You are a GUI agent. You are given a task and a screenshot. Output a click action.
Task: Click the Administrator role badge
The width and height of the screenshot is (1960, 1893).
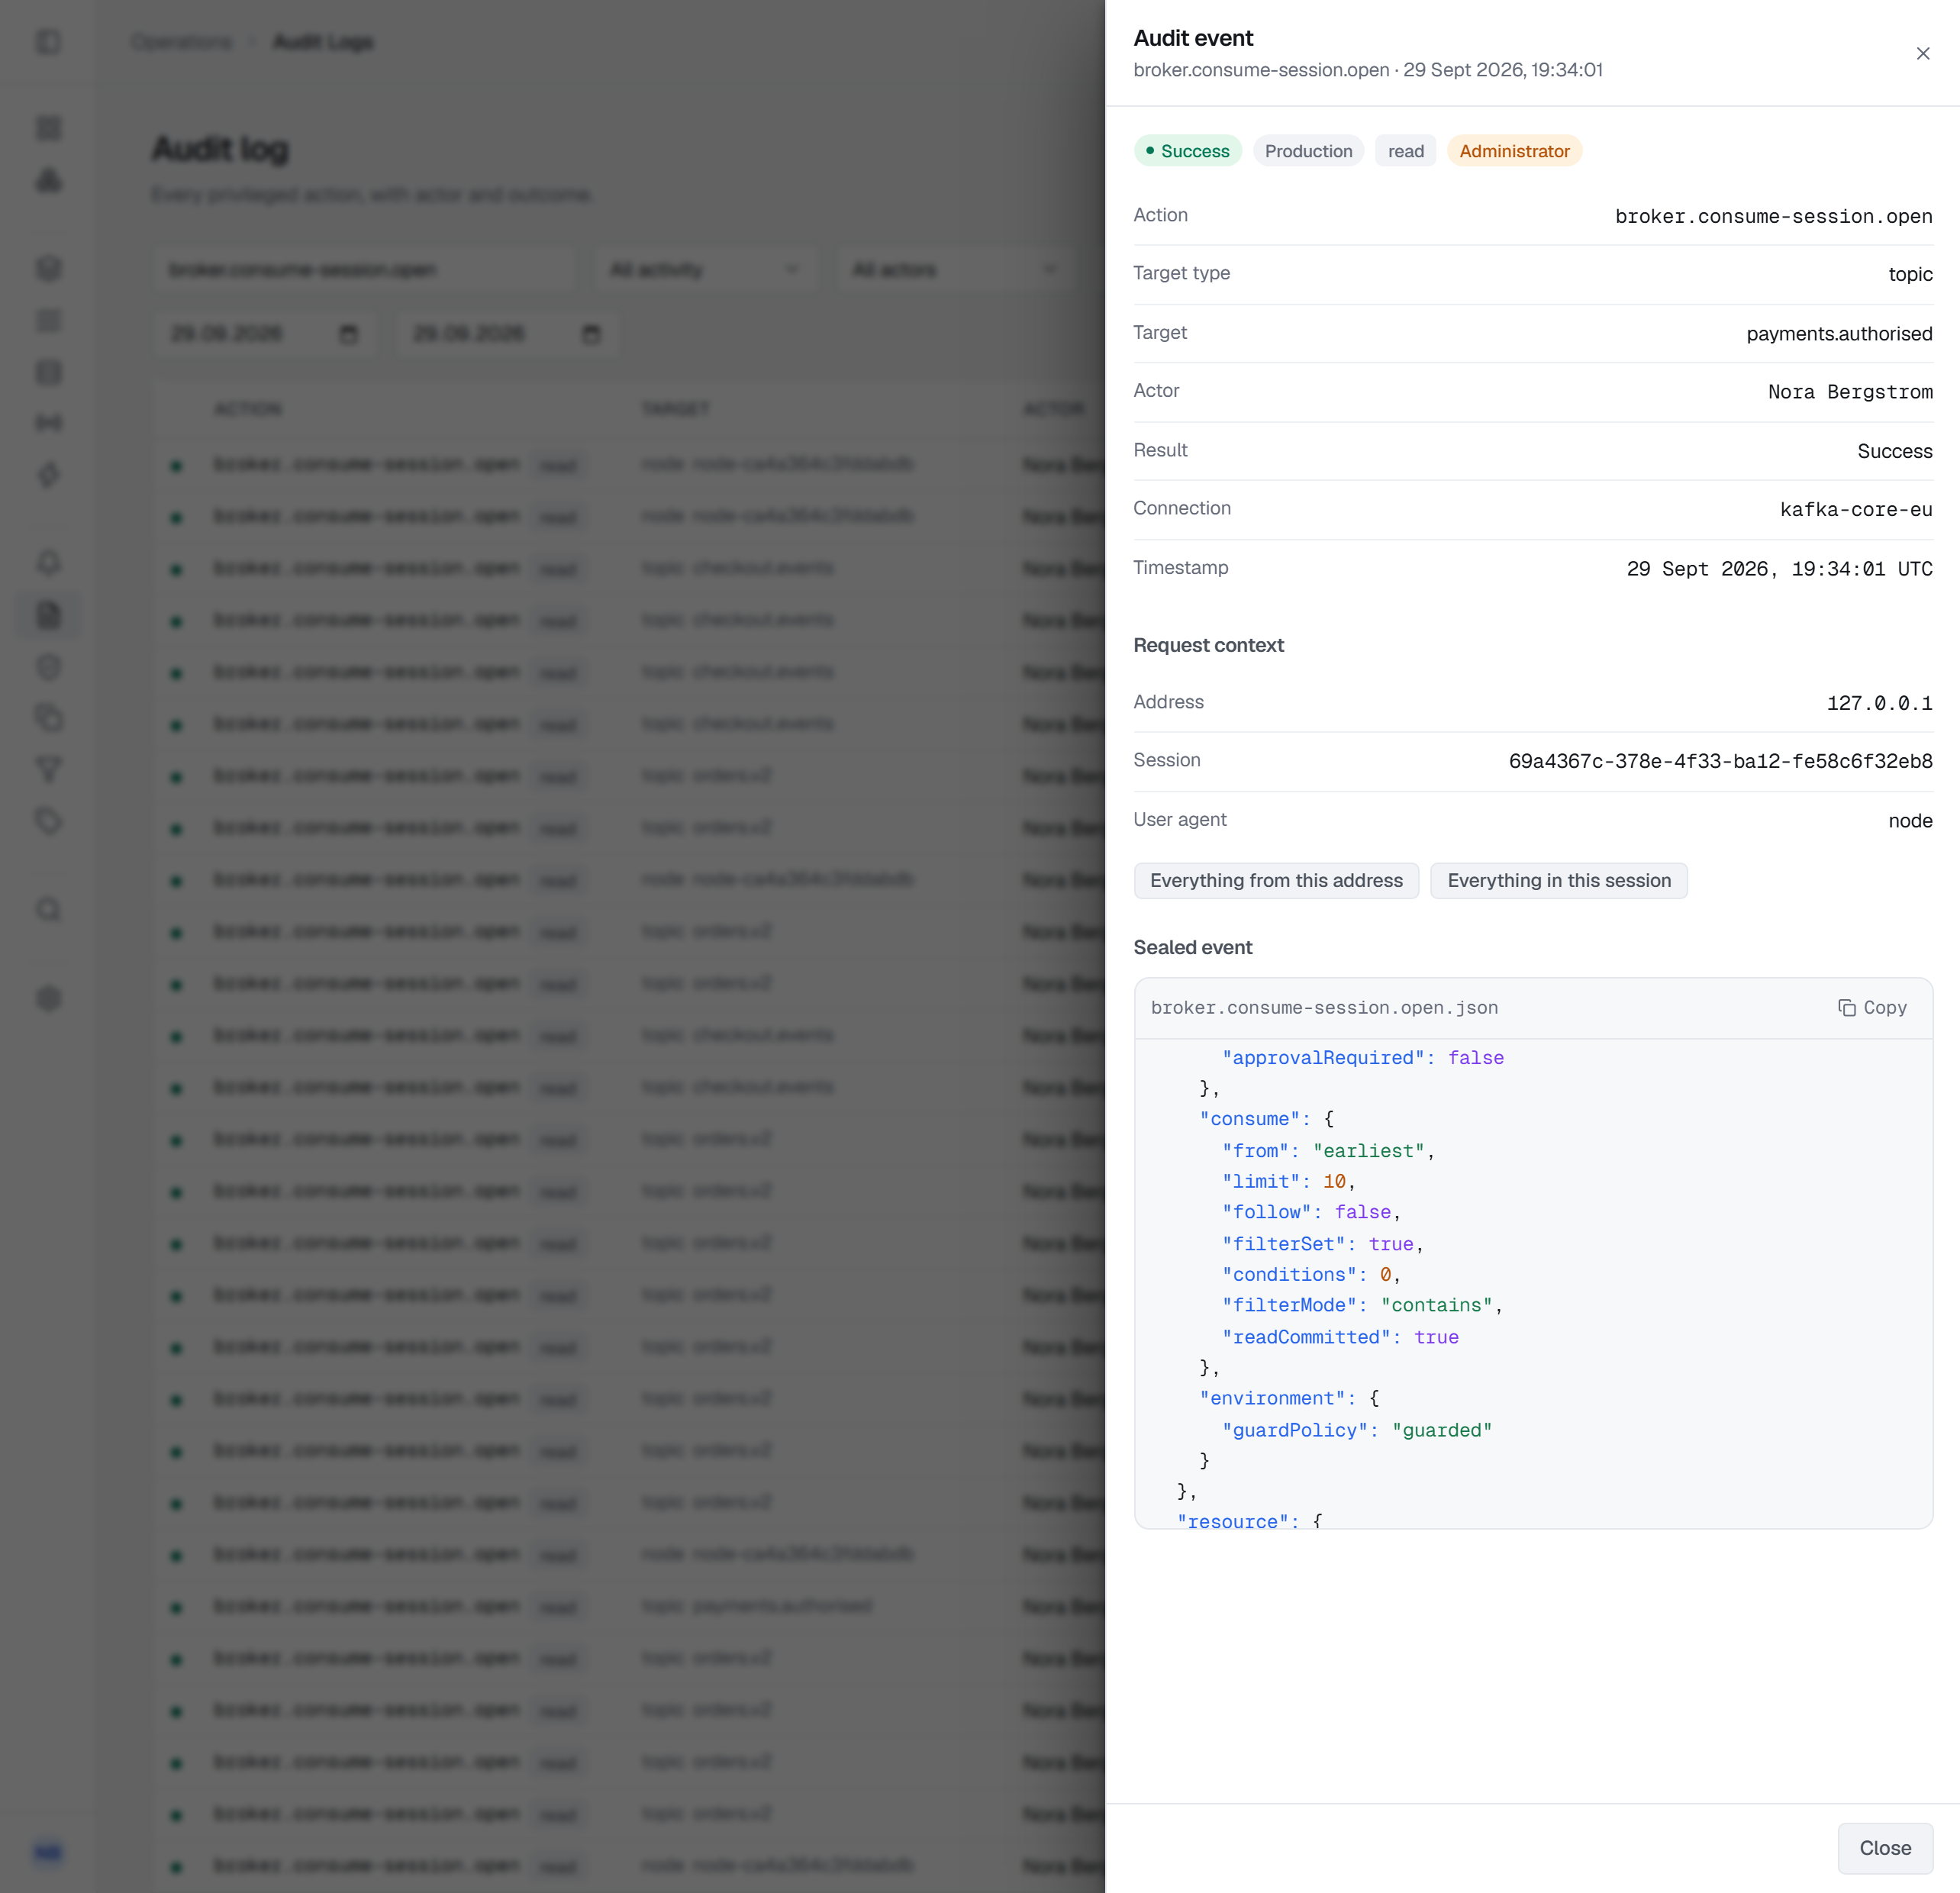(1514, 151)
